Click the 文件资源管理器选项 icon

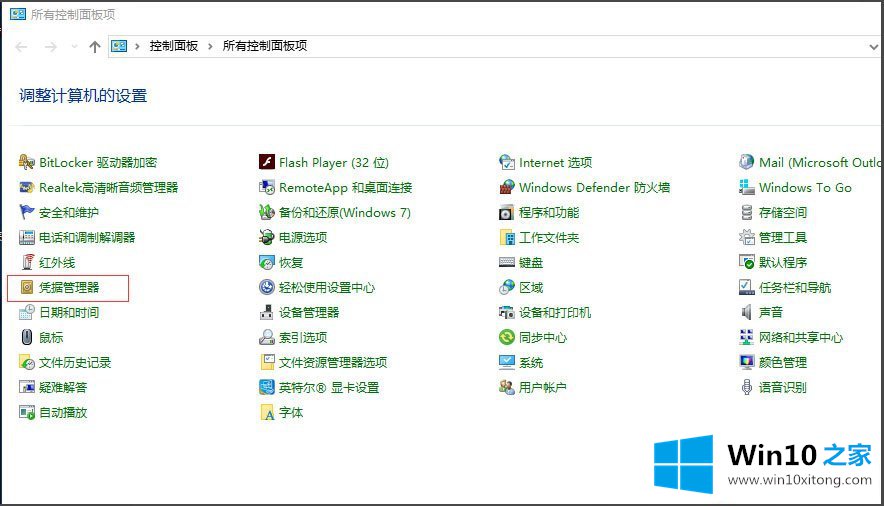[x=267, y=362]
